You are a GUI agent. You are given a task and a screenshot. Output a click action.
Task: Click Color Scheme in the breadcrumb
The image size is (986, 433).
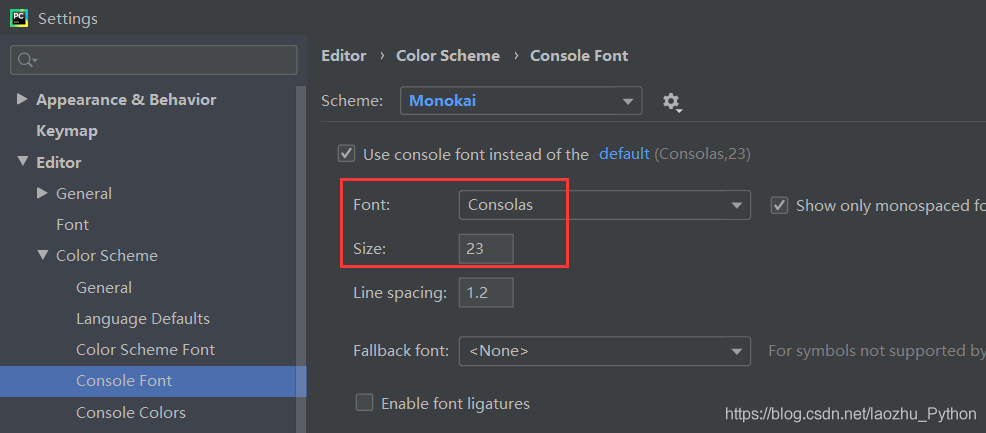(448, 55)
